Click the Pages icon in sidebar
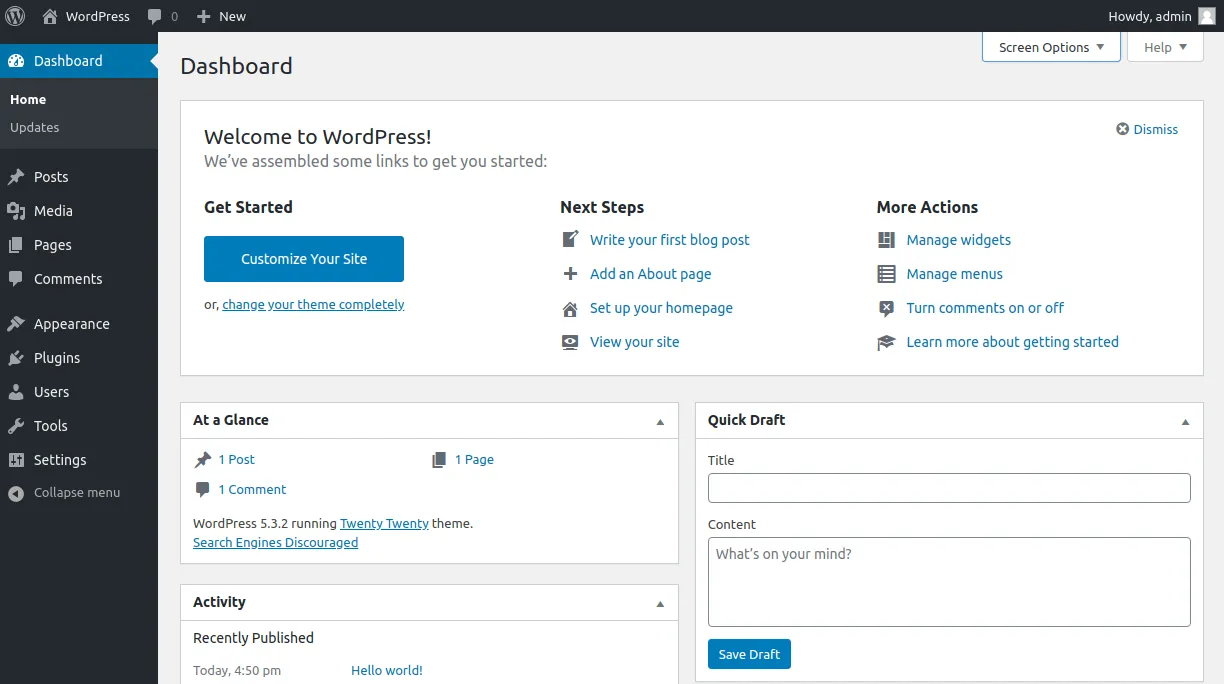 (16, 245)
